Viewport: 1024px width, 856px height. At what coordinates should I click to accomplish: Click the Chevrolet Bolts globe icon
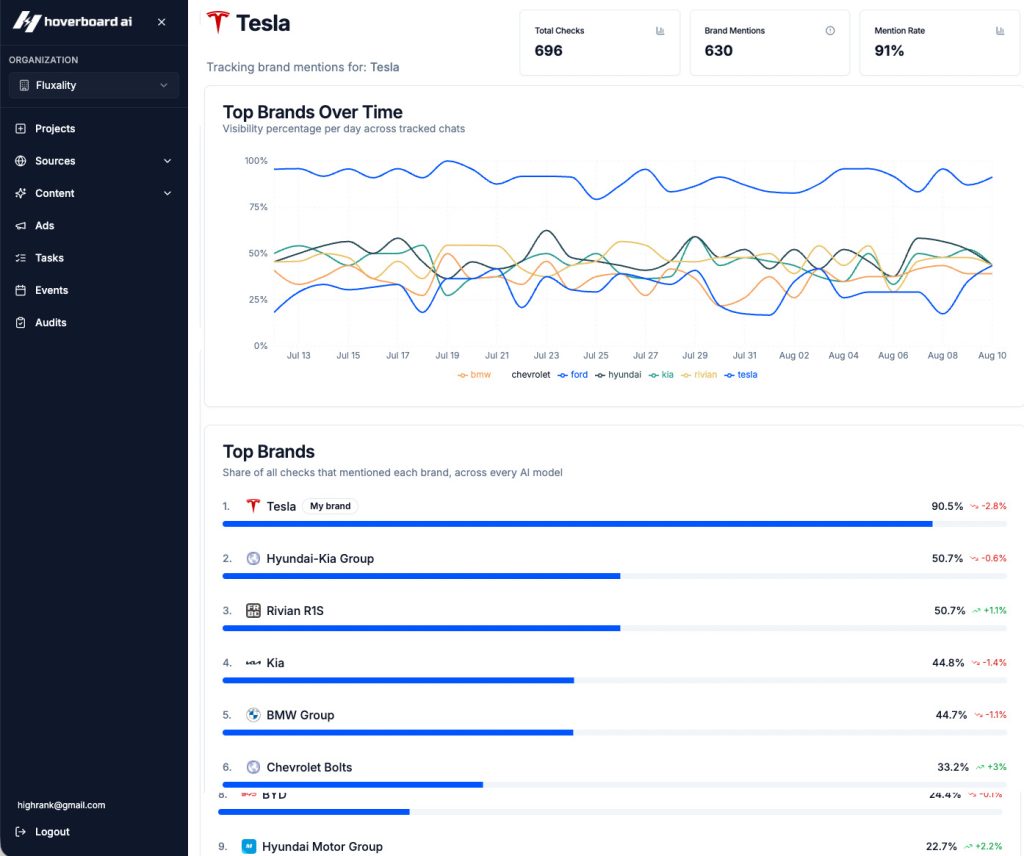tap(253, 767)
